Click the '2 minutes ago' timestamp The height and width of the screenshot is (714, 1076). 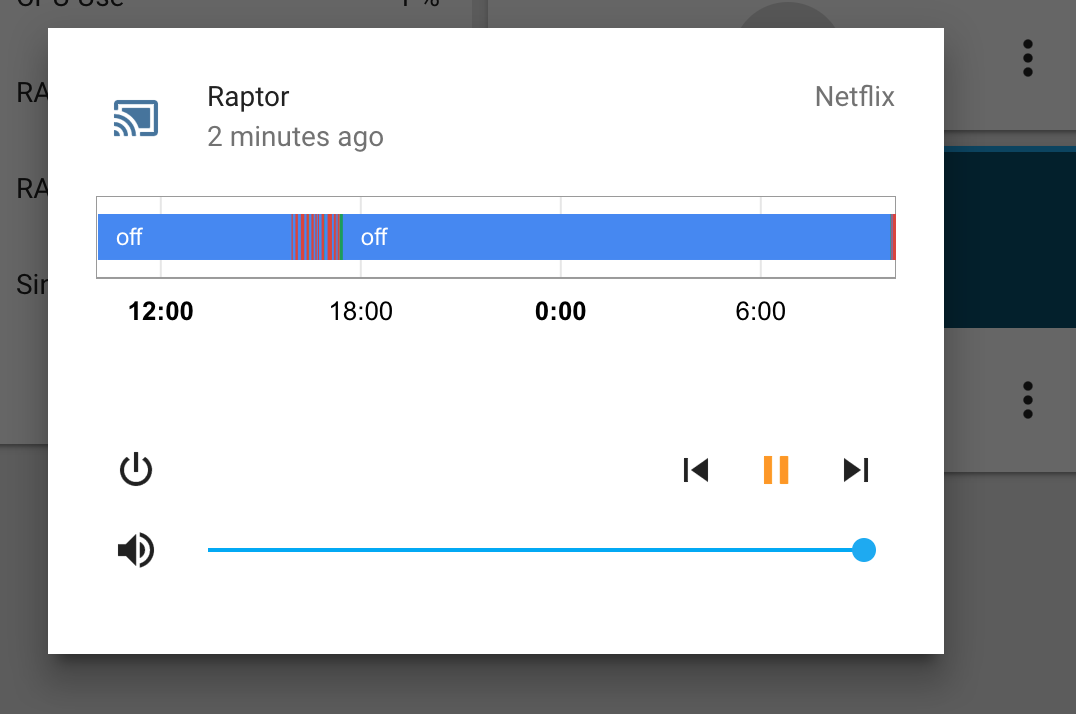295,137
